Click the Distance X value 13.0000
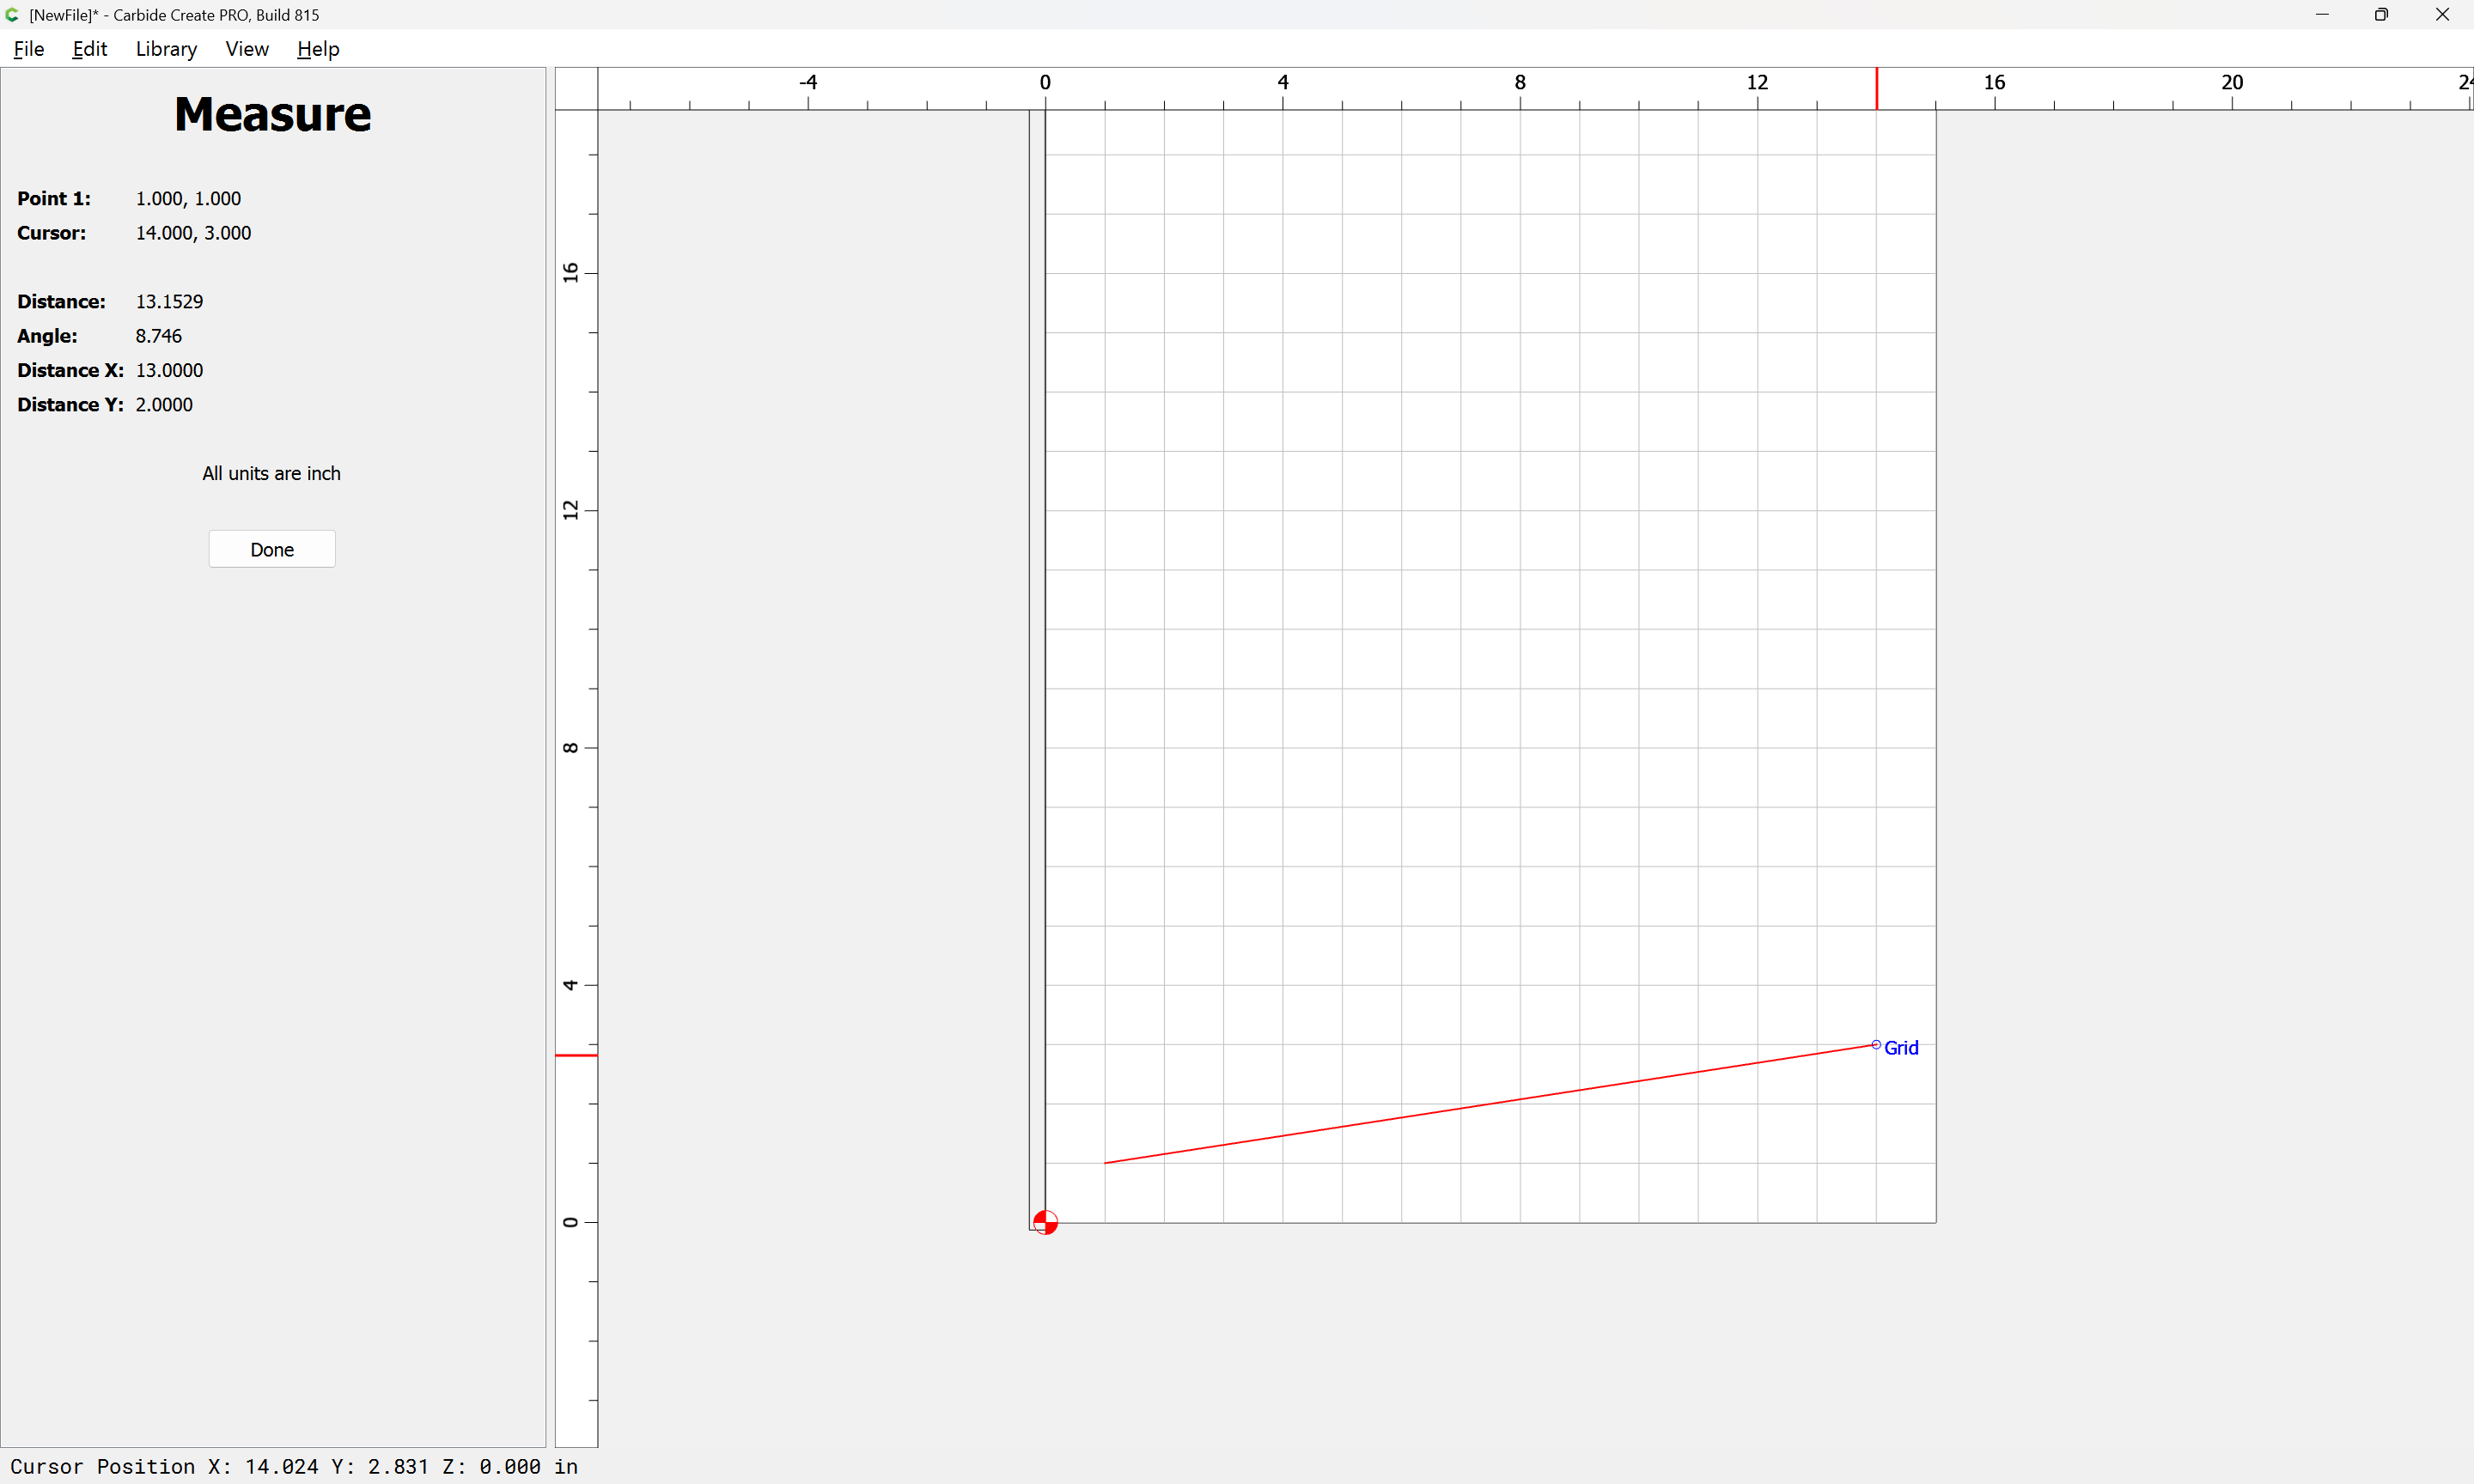This screenshot has height=1484, width=2474. tap(169, 370)
